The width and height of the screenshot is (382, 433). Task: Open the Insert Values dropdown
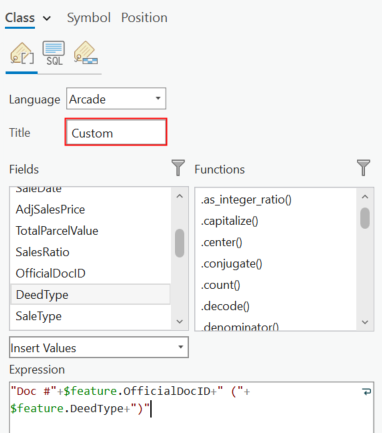pyautogui.click(x=99, y=347)
